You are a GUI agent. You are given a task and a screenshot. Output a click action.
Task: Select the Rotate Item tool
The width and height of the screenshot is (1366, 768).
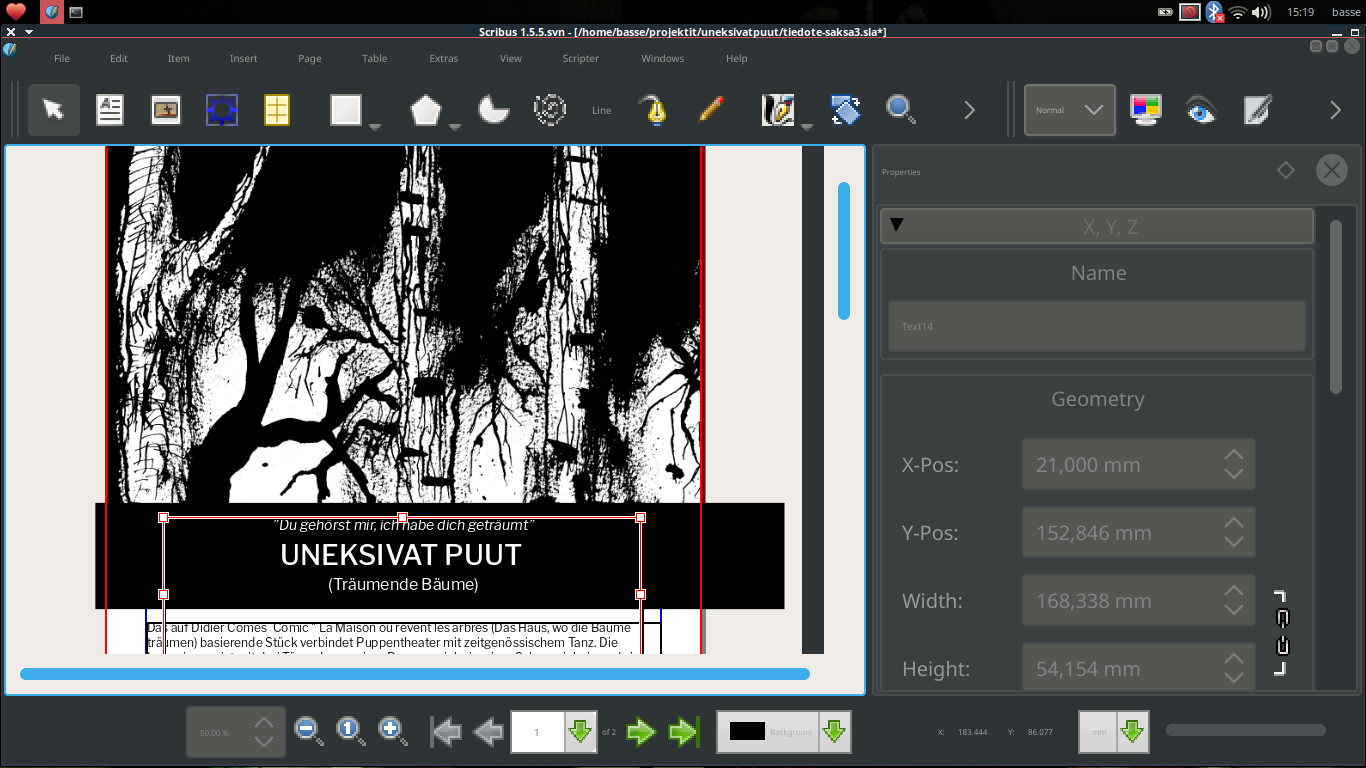pyautogui.click(x=844, y=110)
